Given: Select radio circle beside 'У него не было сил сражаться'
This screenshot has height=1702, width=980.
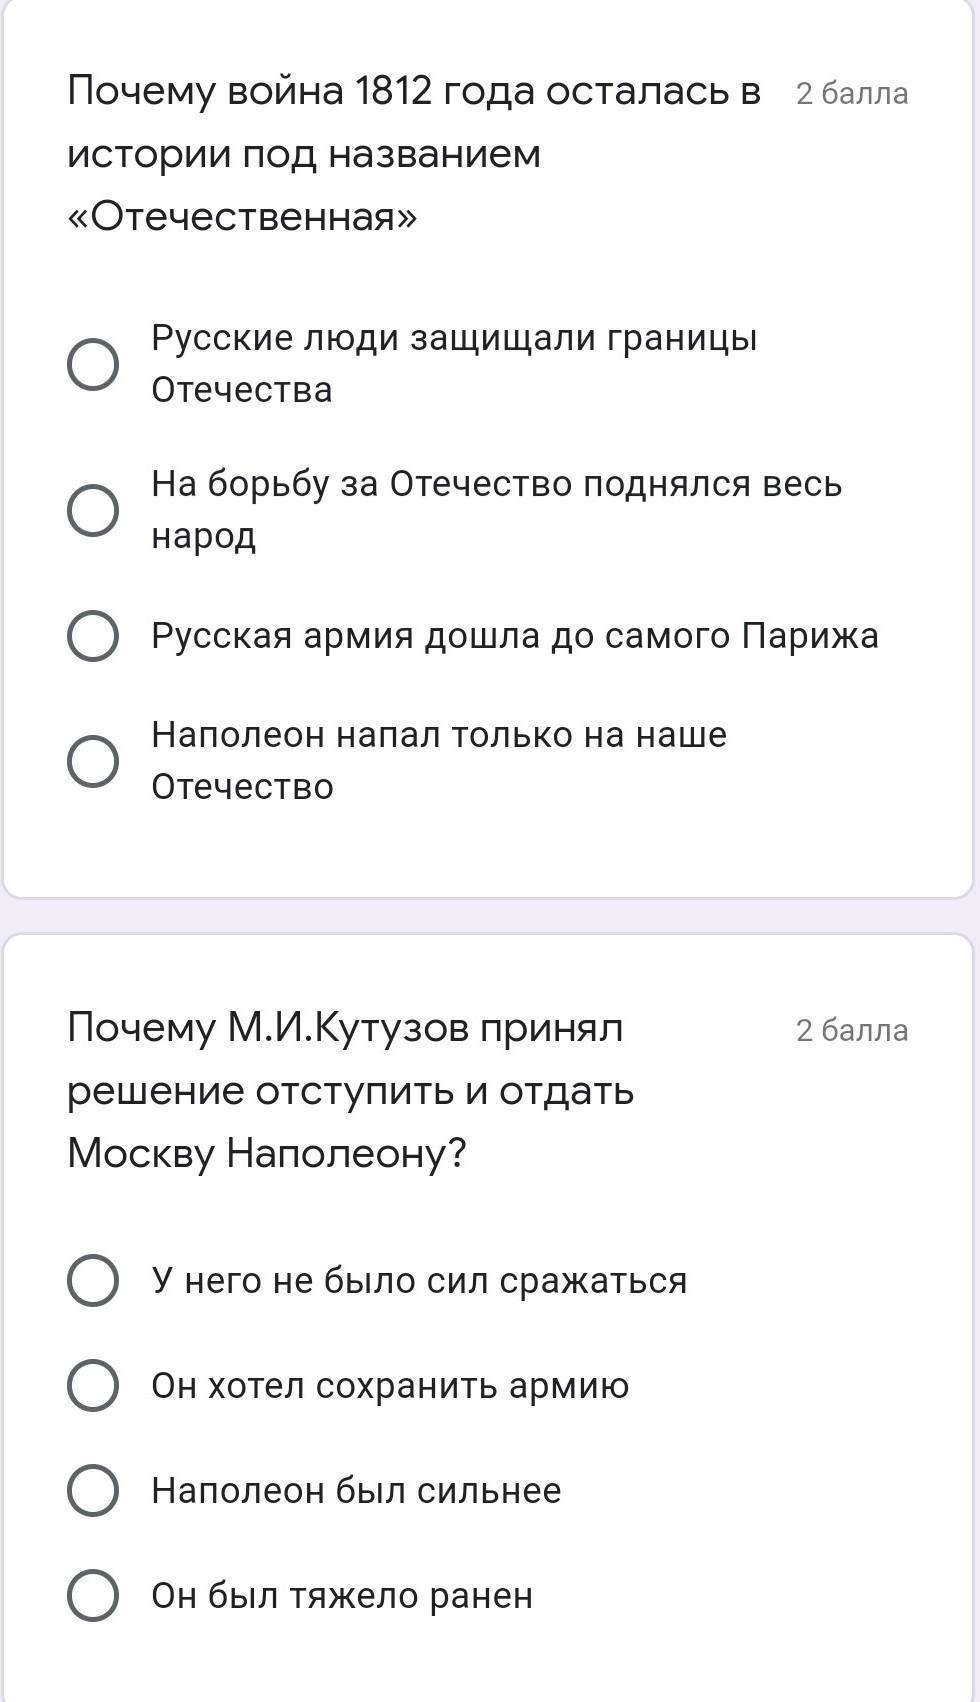Looking at the screenshot, I should (93, 1281).
